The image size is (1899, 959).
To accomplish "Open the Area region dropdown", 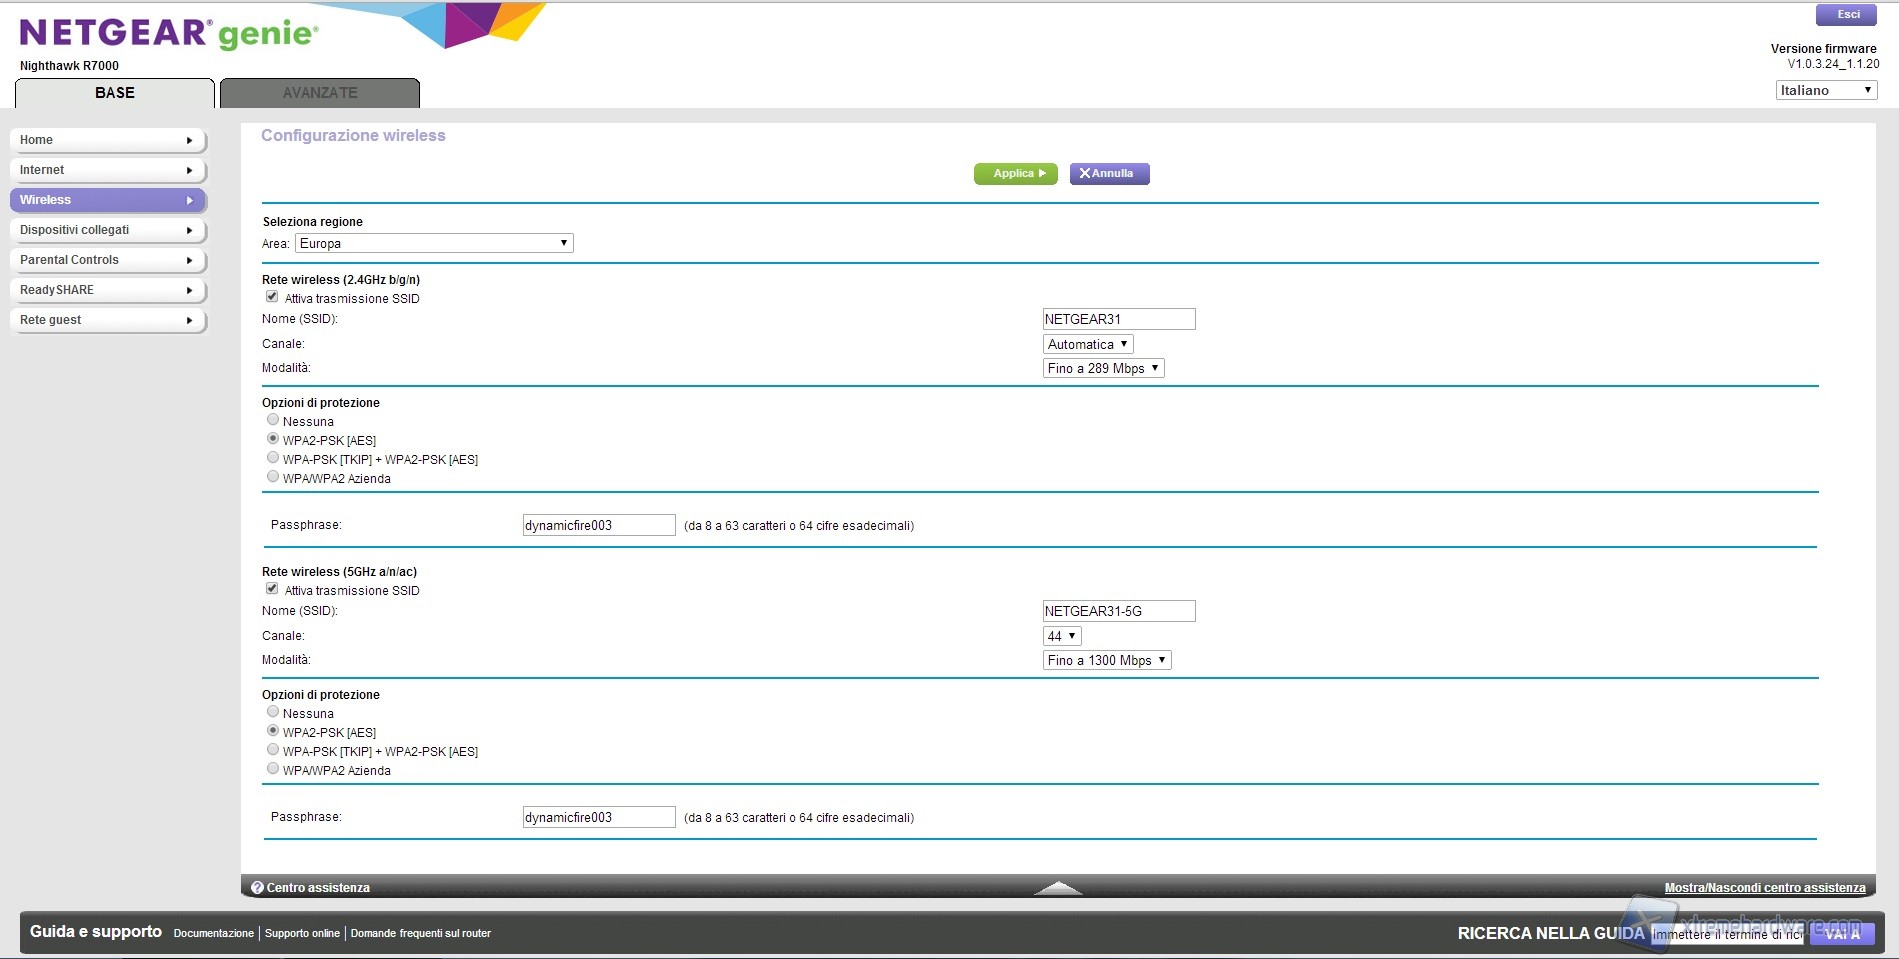I will coord(434,243).
